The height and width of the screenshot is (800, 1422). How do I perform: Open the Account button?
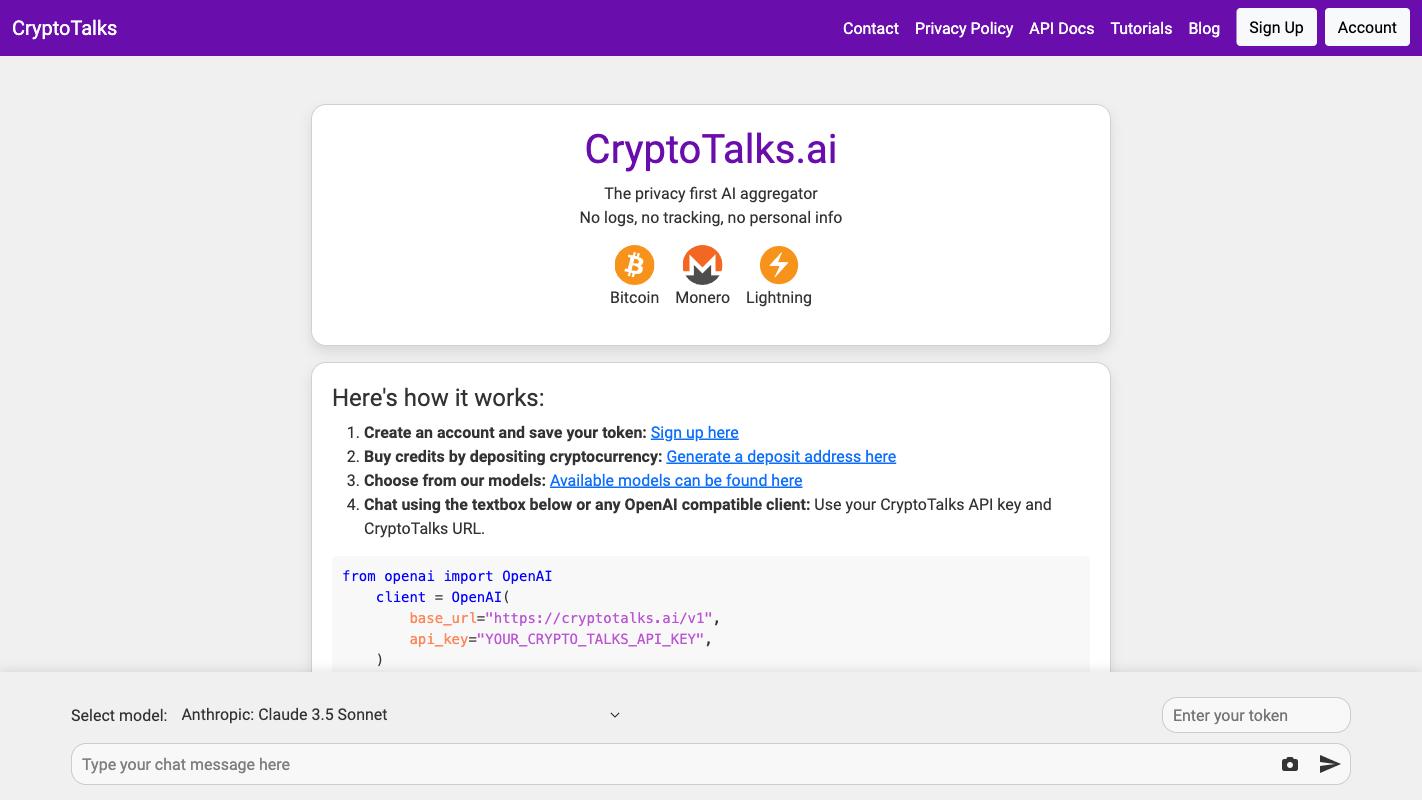tap(1367, 27)
